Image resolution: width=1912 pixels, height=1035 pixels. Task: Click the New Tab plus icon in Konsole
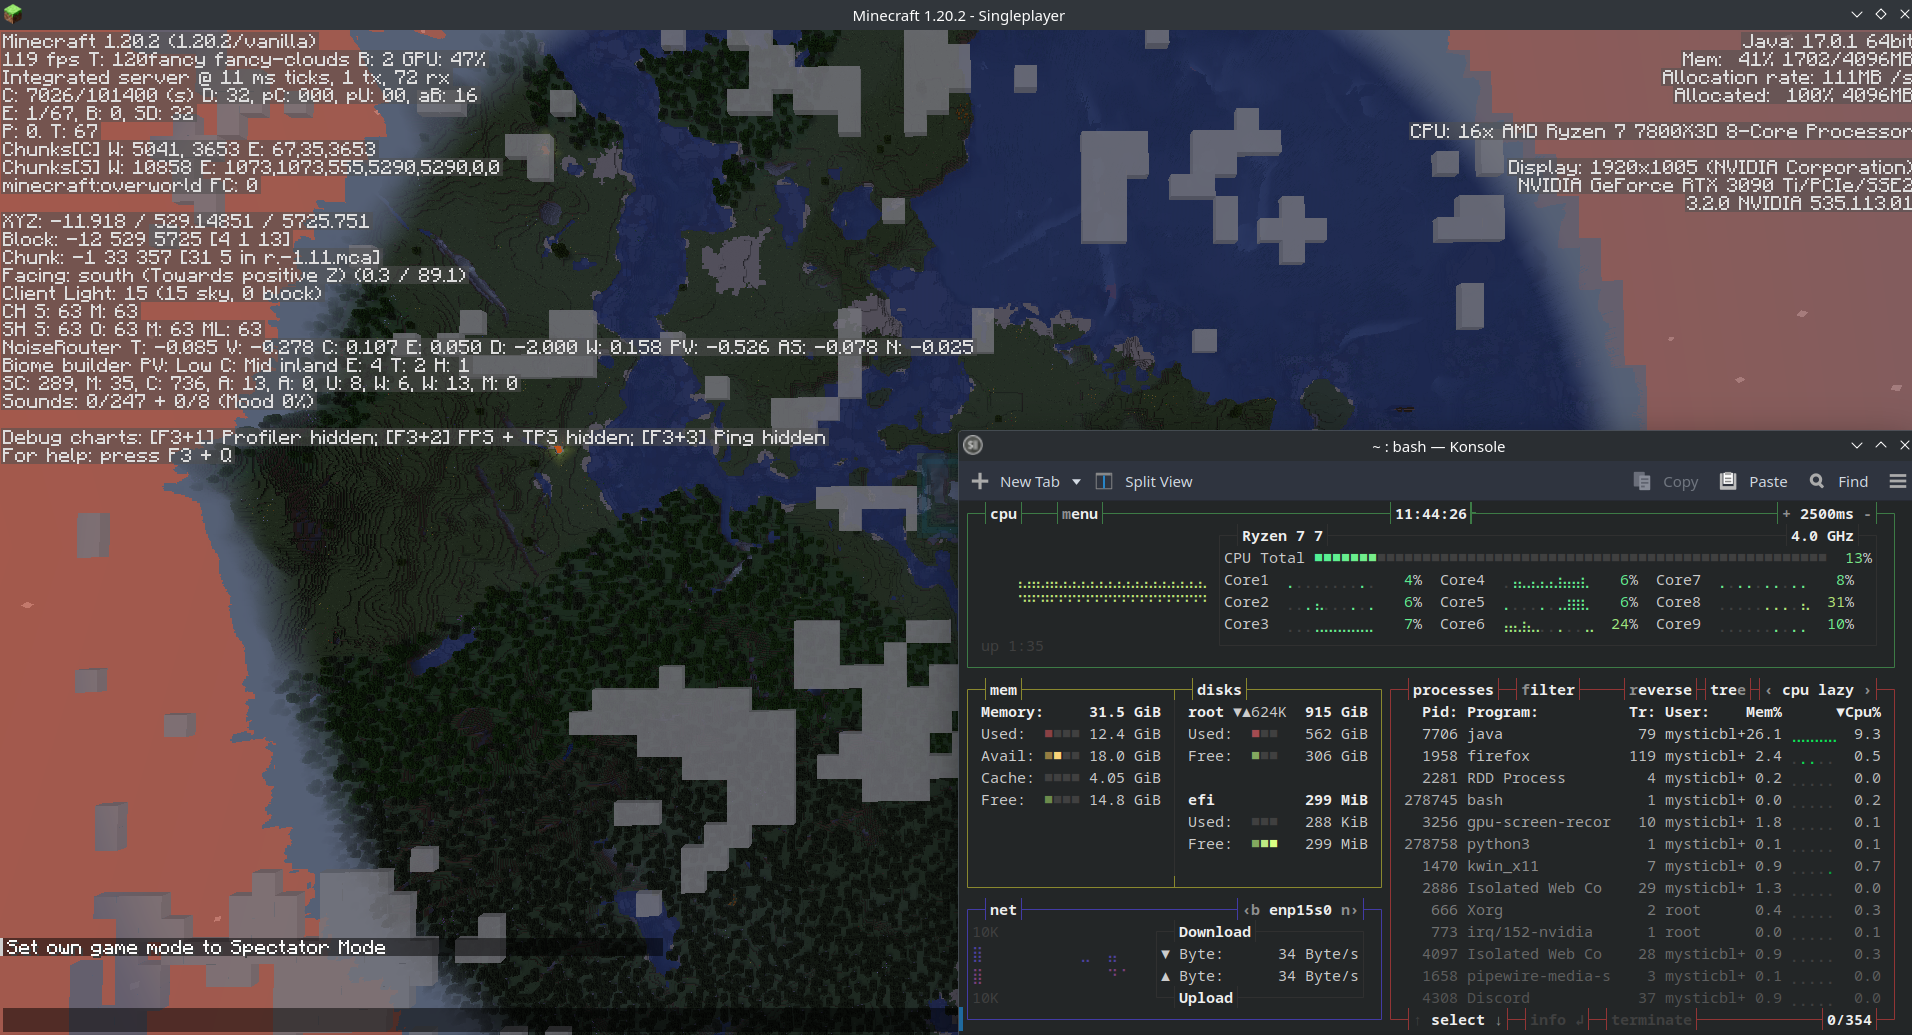(x=980, y=482)
